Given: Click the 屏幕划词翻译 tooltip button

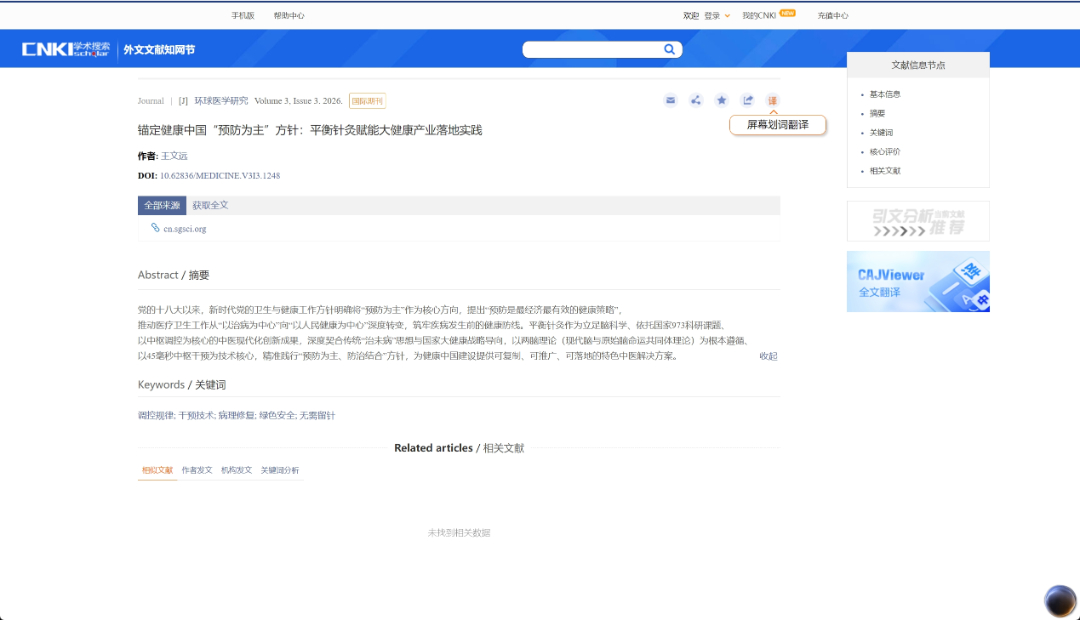Looking at the screenshot, I should click(x=778, y=125).
